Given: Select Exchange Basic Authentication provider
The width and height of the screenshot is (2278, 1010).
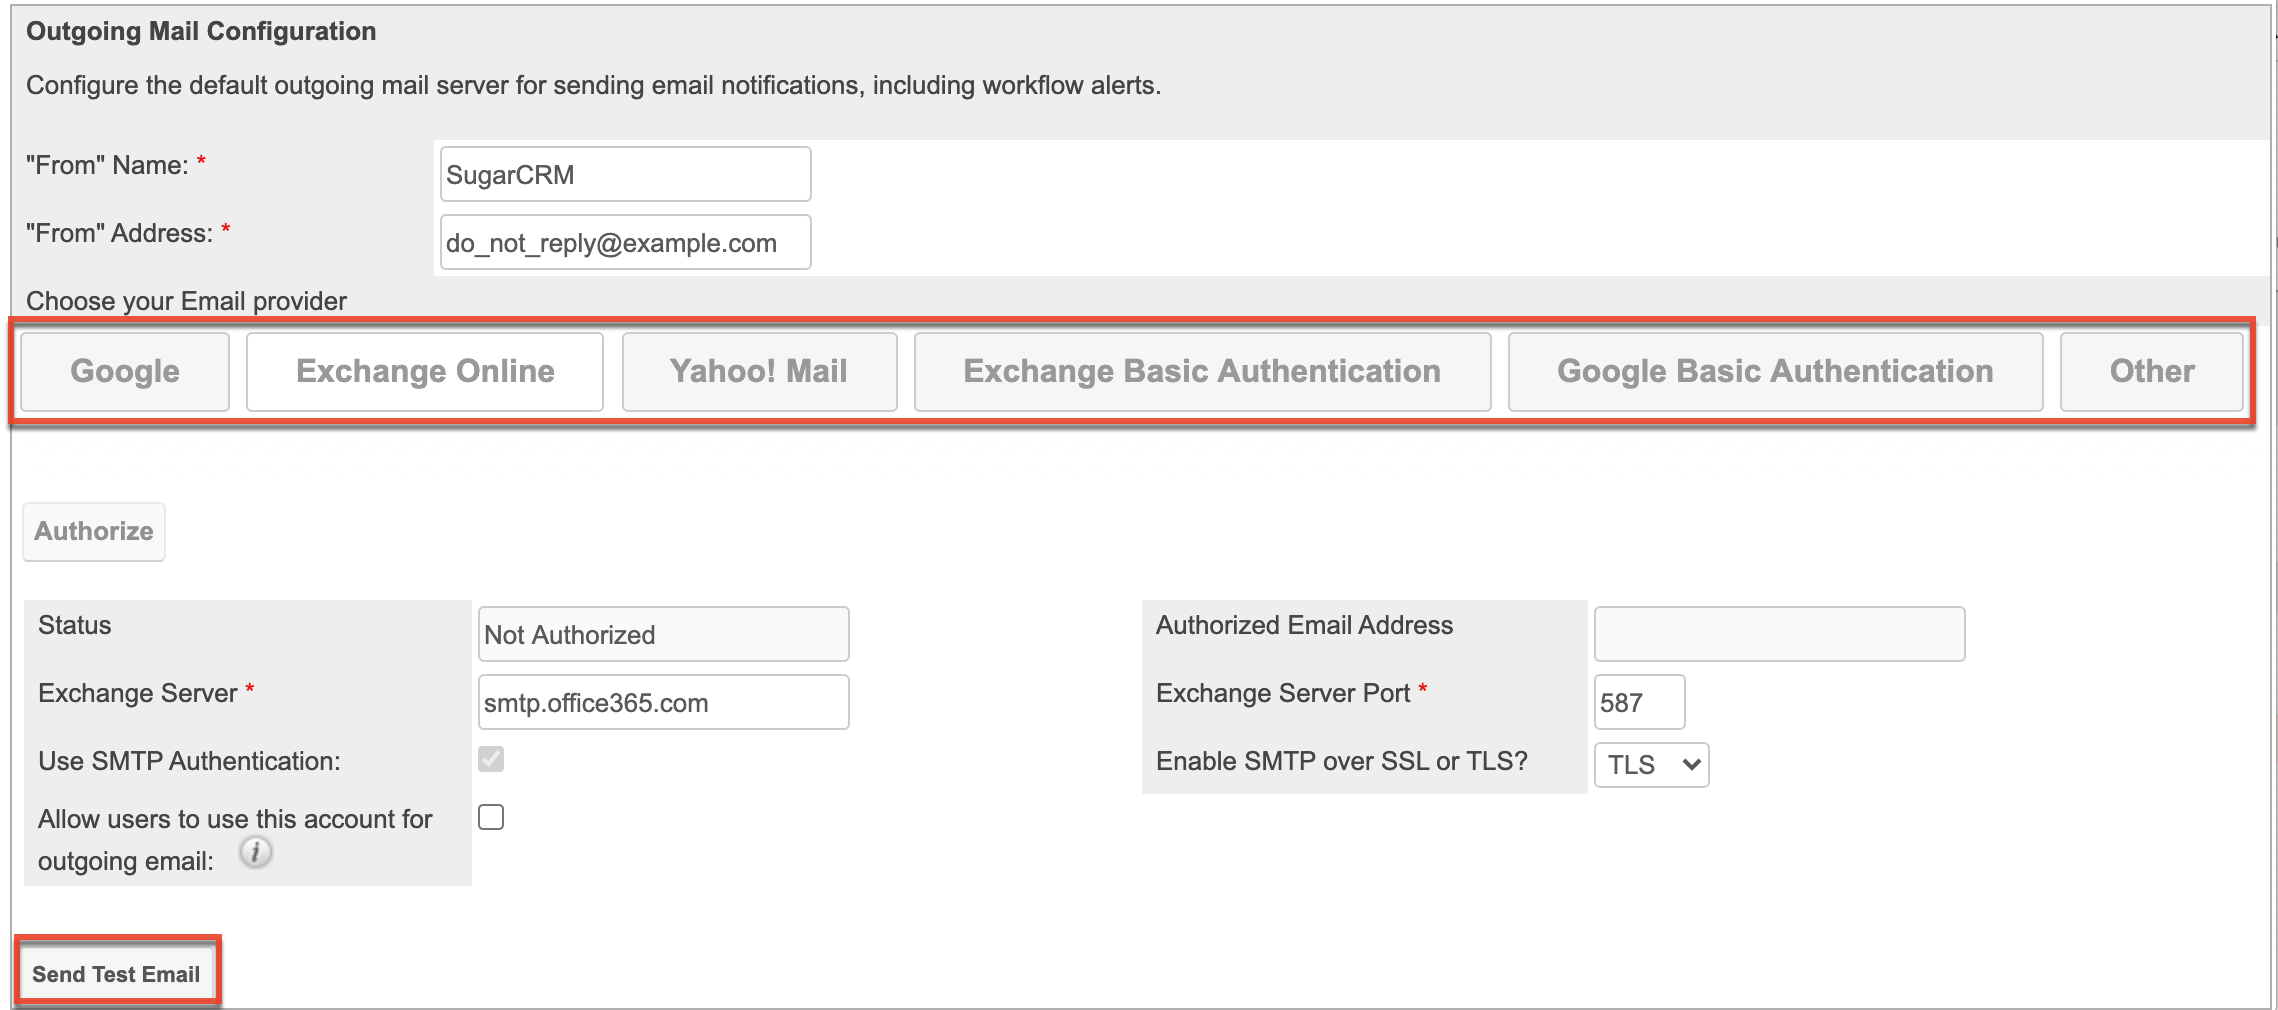Looking at the screenshot, I should [x=1200, y=371].
